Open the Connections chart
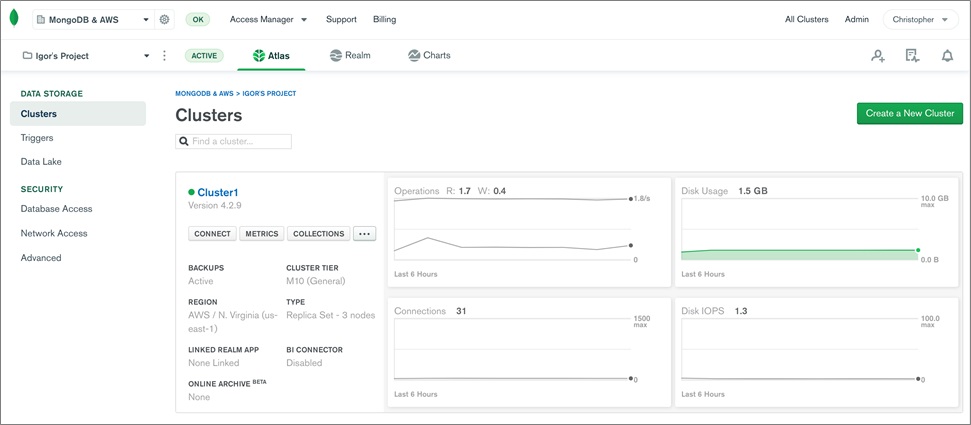 click(529, 353)
